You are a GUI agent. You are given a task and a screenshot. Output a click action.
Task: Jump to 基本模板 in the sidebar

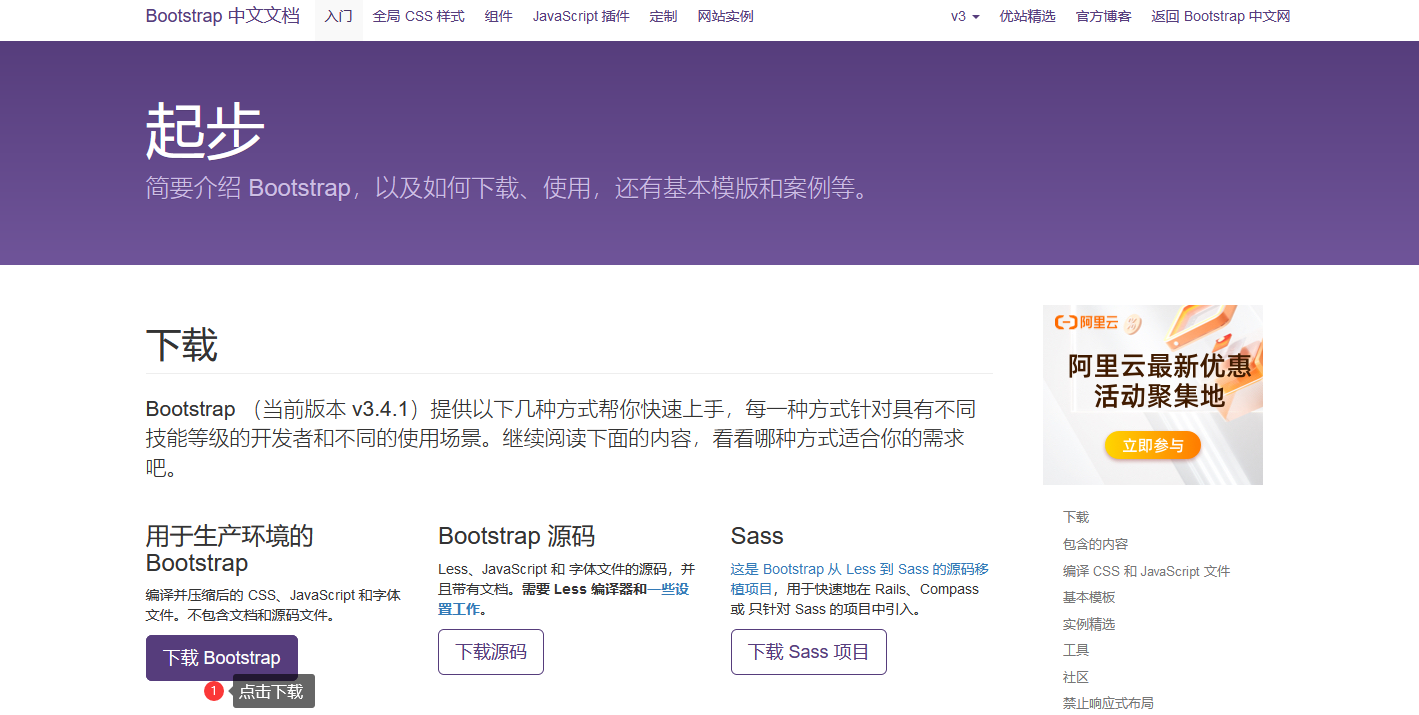(1089, 597)
